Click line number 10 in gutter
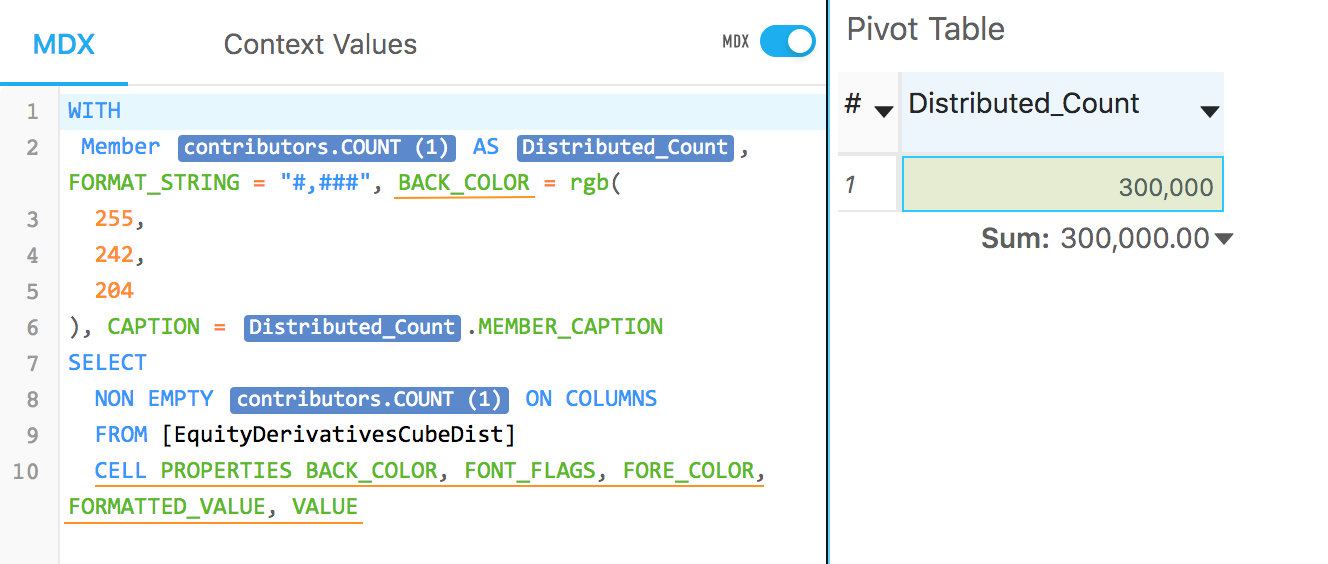 coord(27,471)
